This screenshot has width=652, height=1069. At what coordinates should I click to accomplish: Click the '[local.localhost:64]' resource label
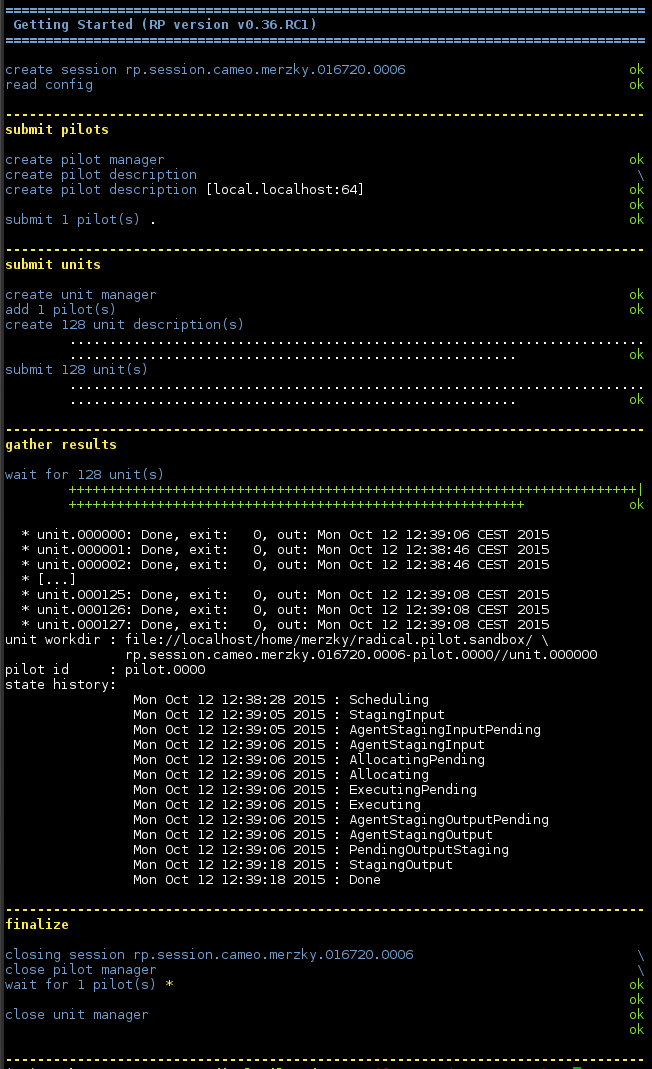pos(285,190)
